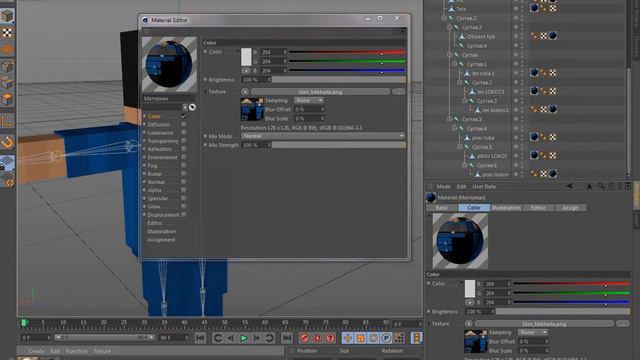The width and height of the screenshot is (640, 360).
Task: Step to previous frame in timeline controls
Action: coord(231,338)
